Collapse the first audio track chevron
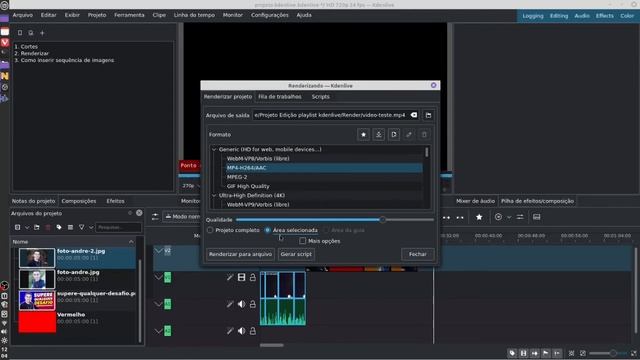This screenshot has width=640, height=360. pyautogui.click(x=158, y=304)
